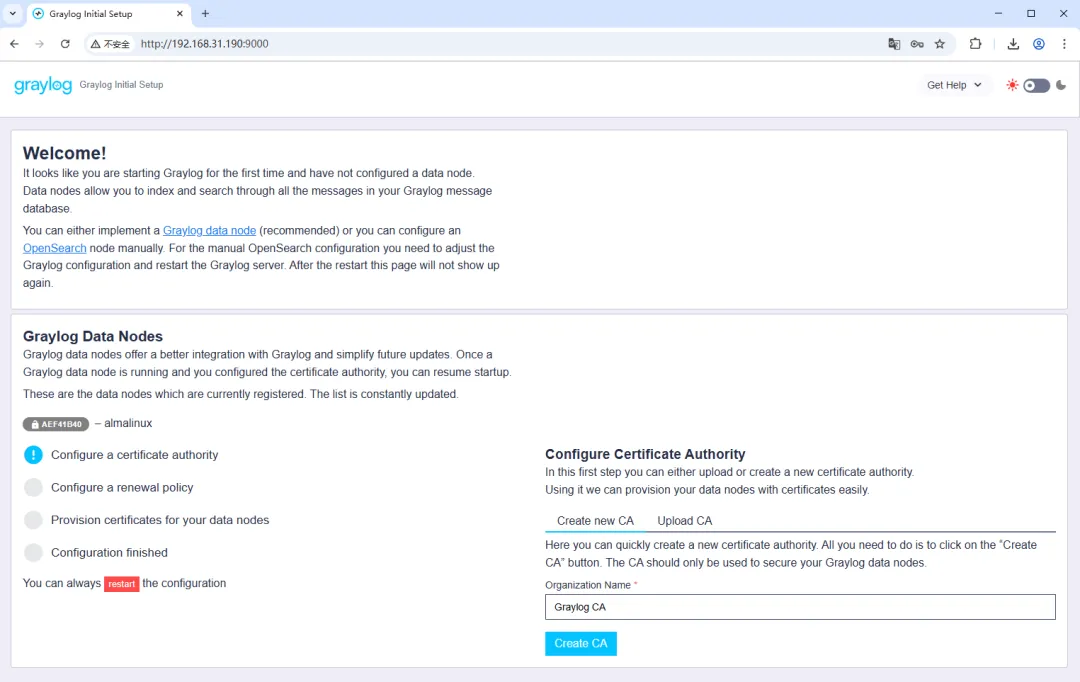
Task: Open the translate page icon
Action: pos(894,43)
